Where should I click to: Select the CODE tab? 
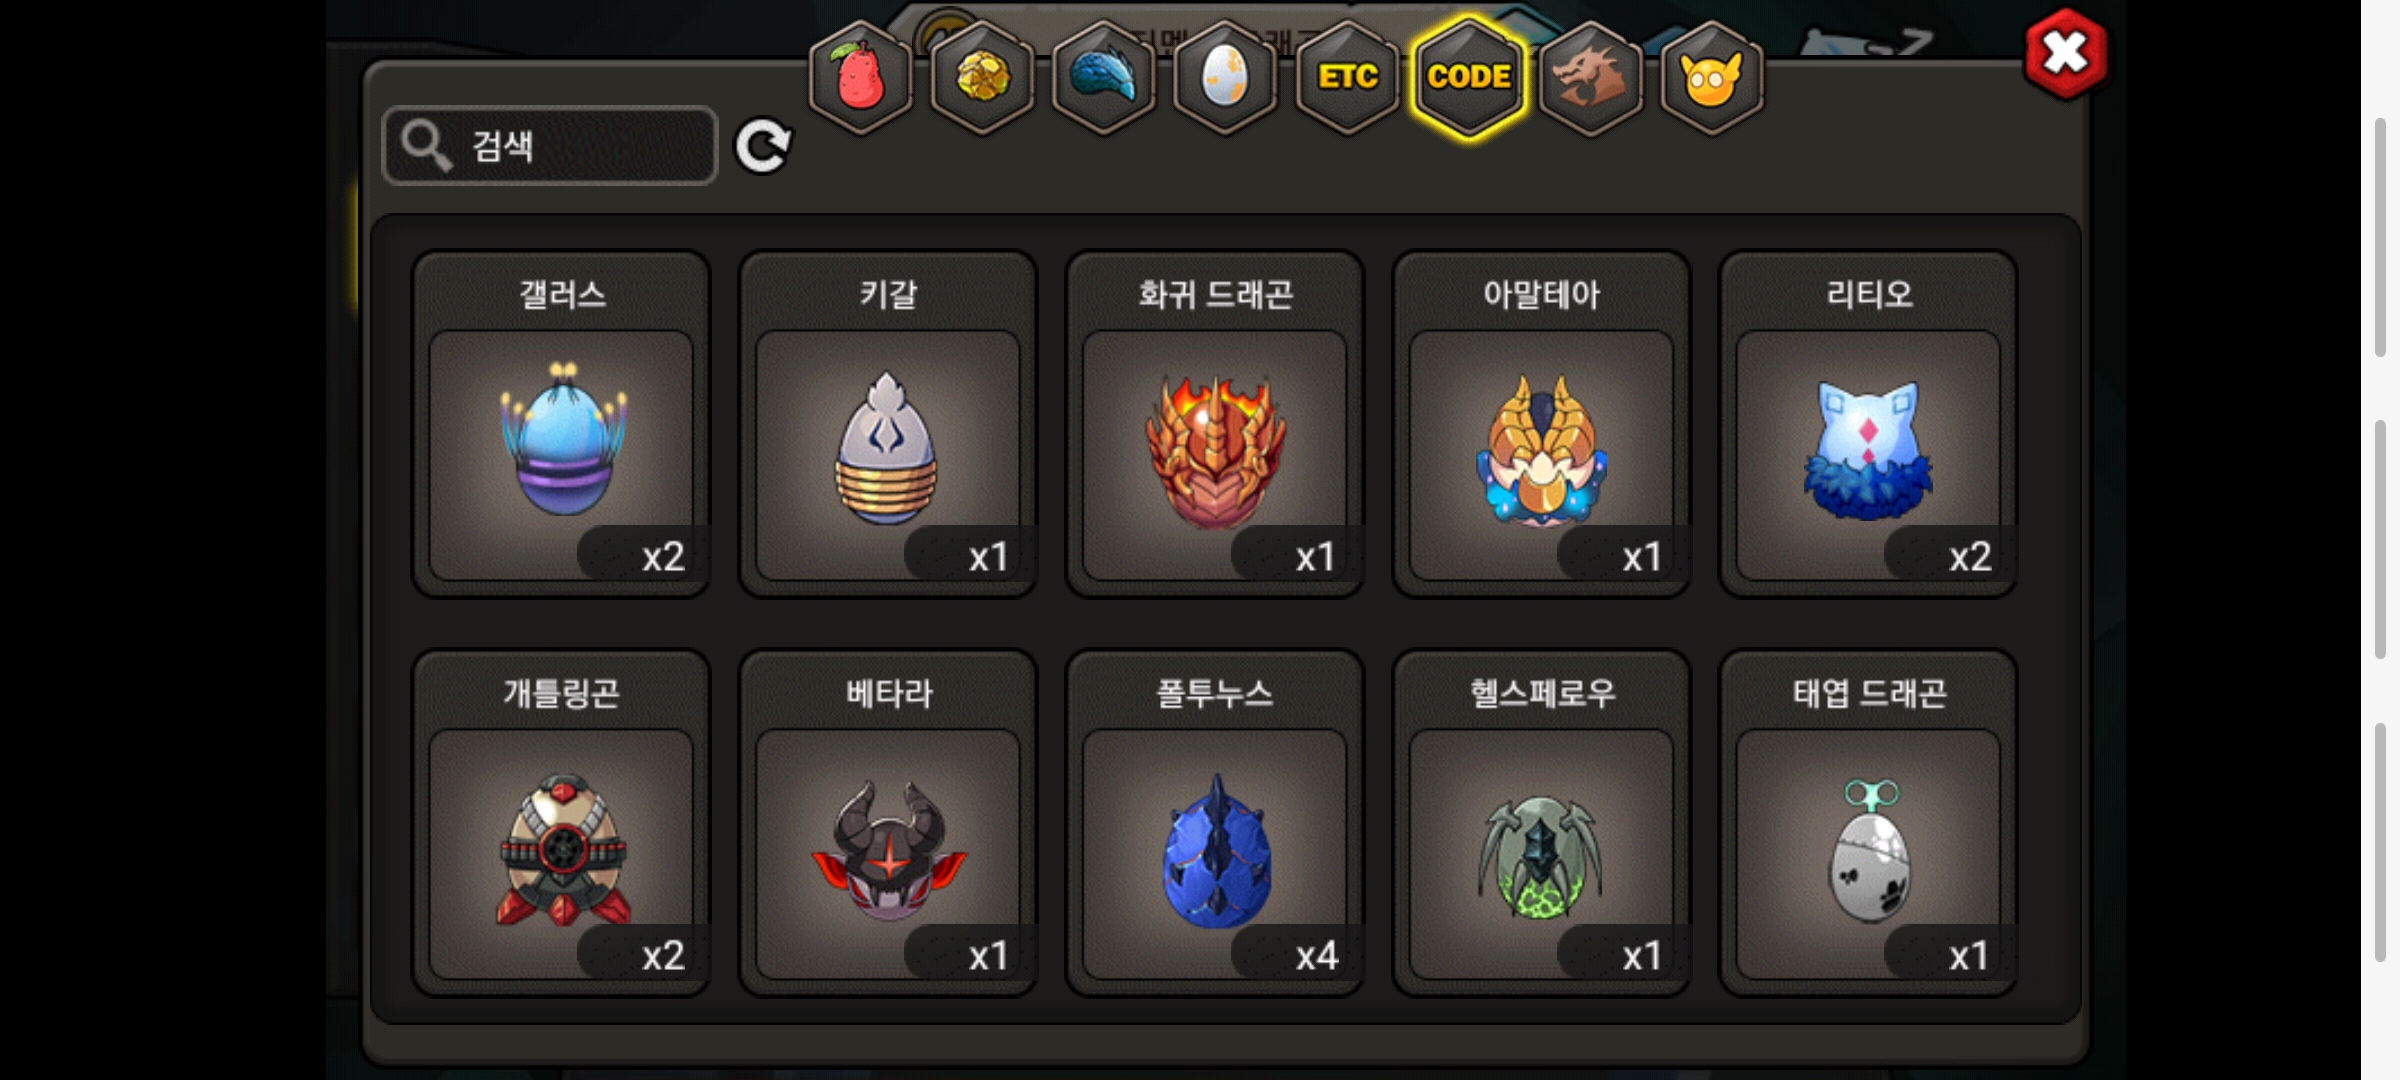pyautogui.click(x=1469, y=78)
